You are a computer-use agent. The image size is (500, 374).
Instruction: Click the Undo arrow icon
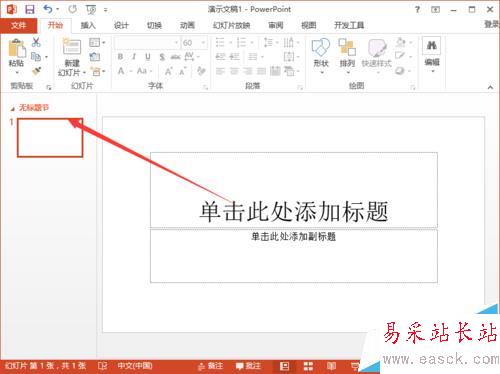coord(48,9)
